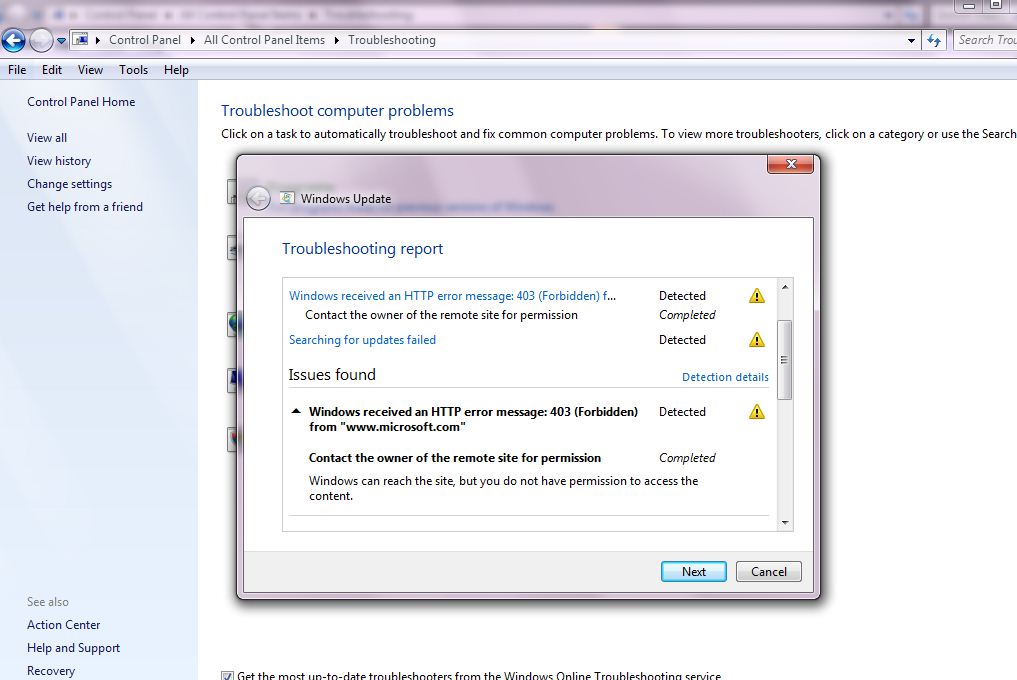Click Get help from a friend
The width and height of the screenshot is (1017, 680).
point(85,207)
